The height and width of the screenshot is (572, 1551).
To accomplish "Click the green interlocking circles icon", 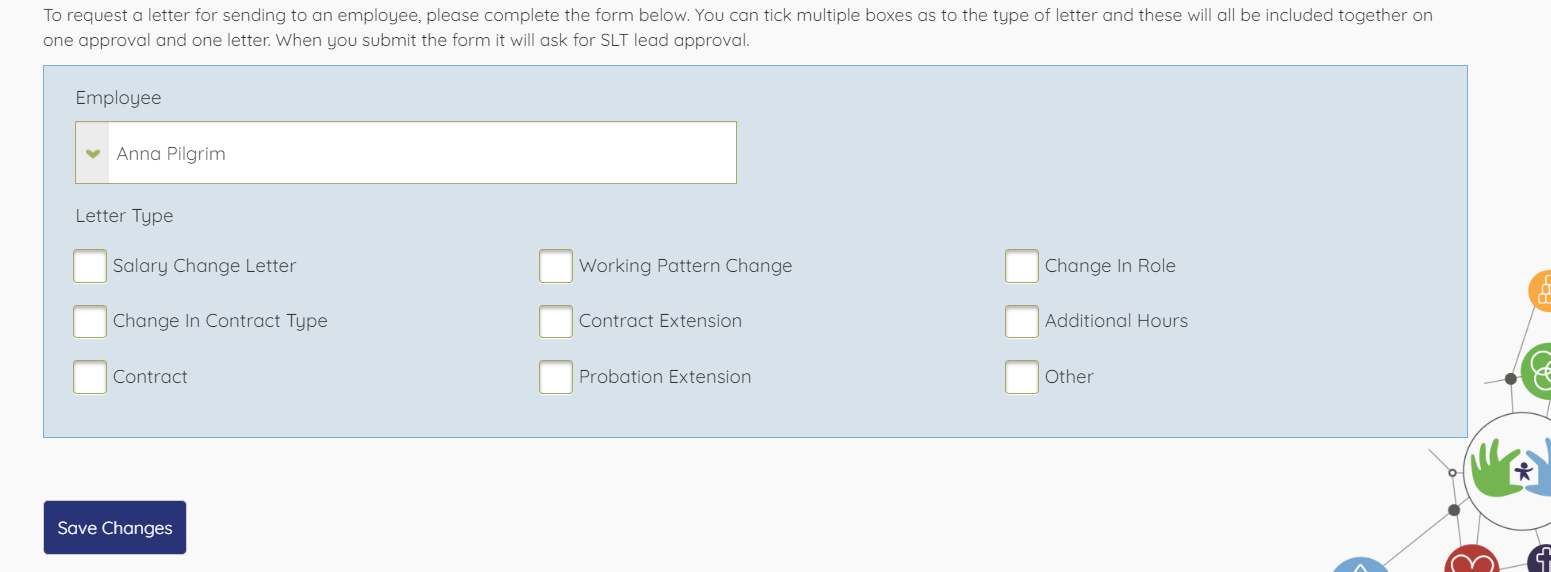I will click(x=1538, y=371).
